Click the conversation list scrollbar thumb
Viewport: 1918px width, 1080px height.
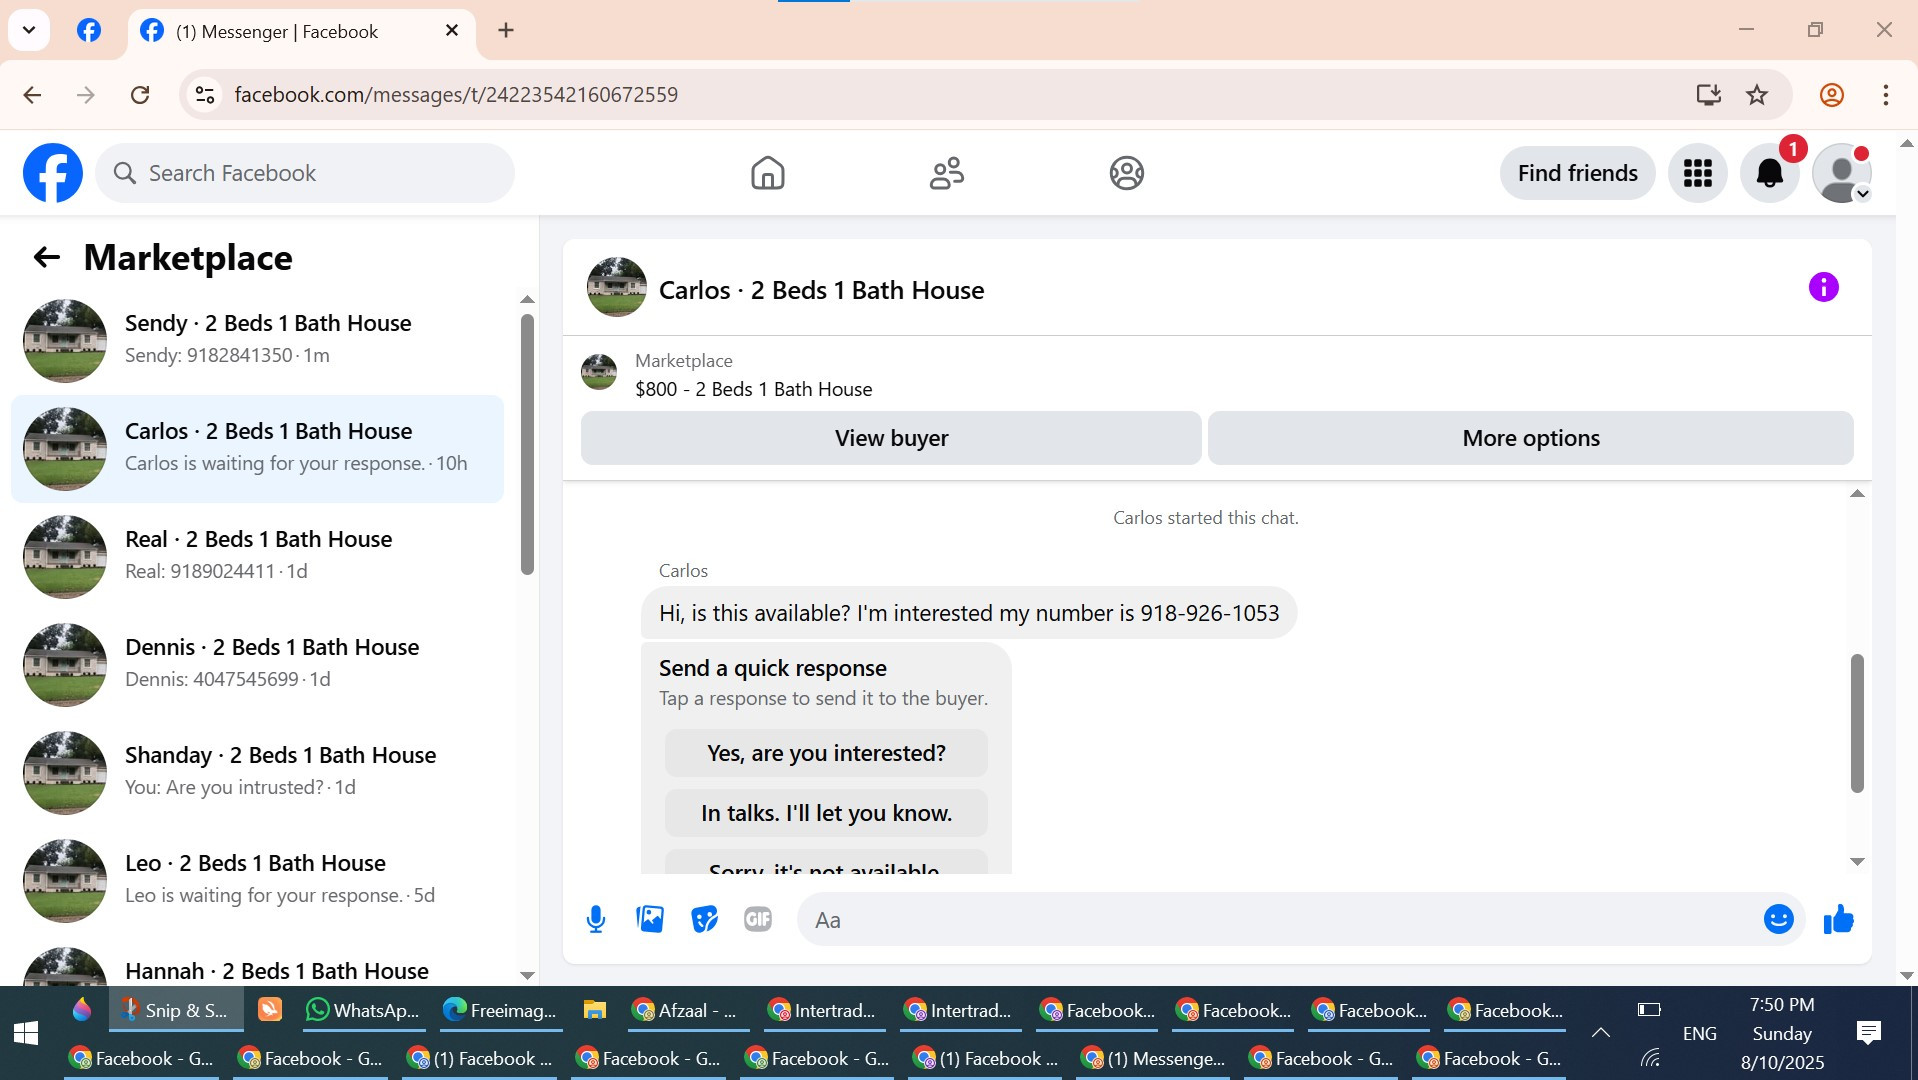point(527,445)
